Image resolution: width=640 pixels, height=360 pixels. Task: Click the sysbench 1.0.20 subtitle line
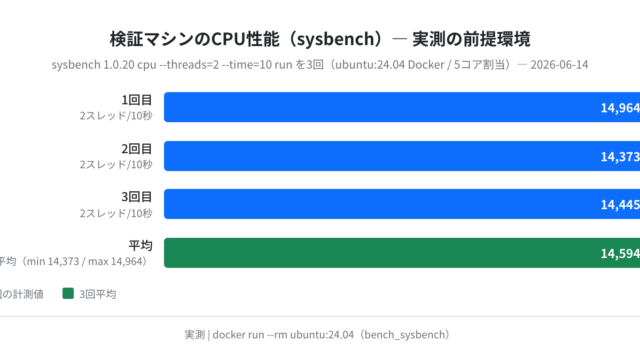coord(320,65)
